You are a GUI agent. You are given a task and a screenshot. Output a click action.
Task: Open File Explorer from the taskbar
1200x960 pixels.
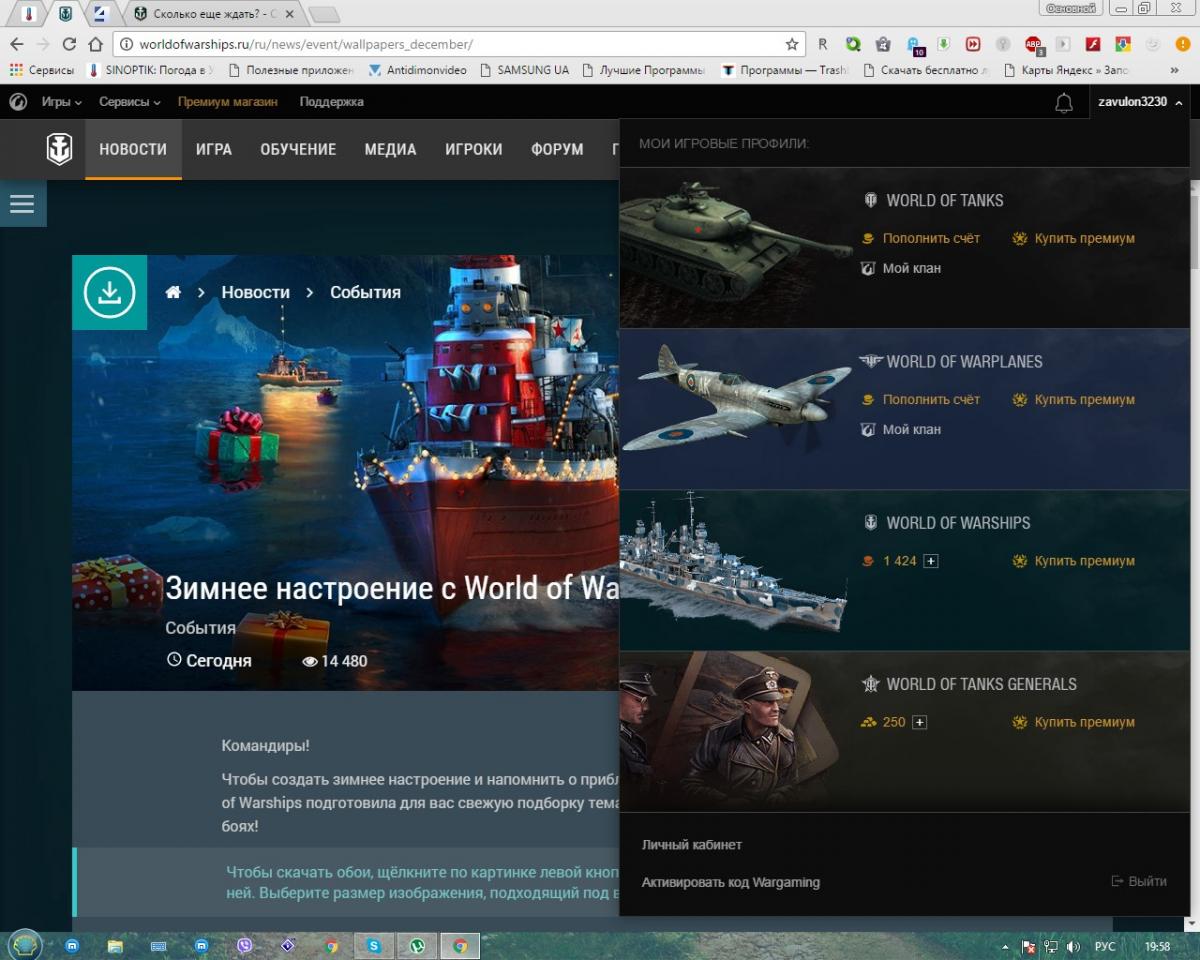[115, 945]
